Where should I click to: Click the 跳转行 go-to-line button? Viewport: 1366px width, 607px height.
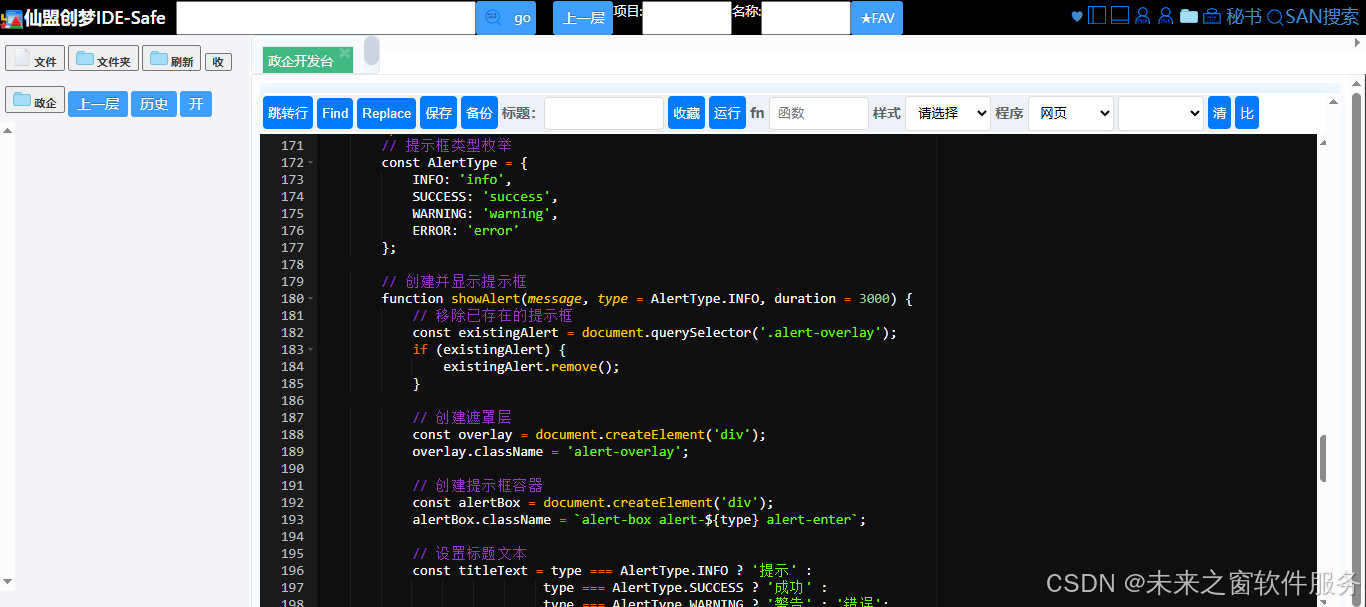pos(288,113)
